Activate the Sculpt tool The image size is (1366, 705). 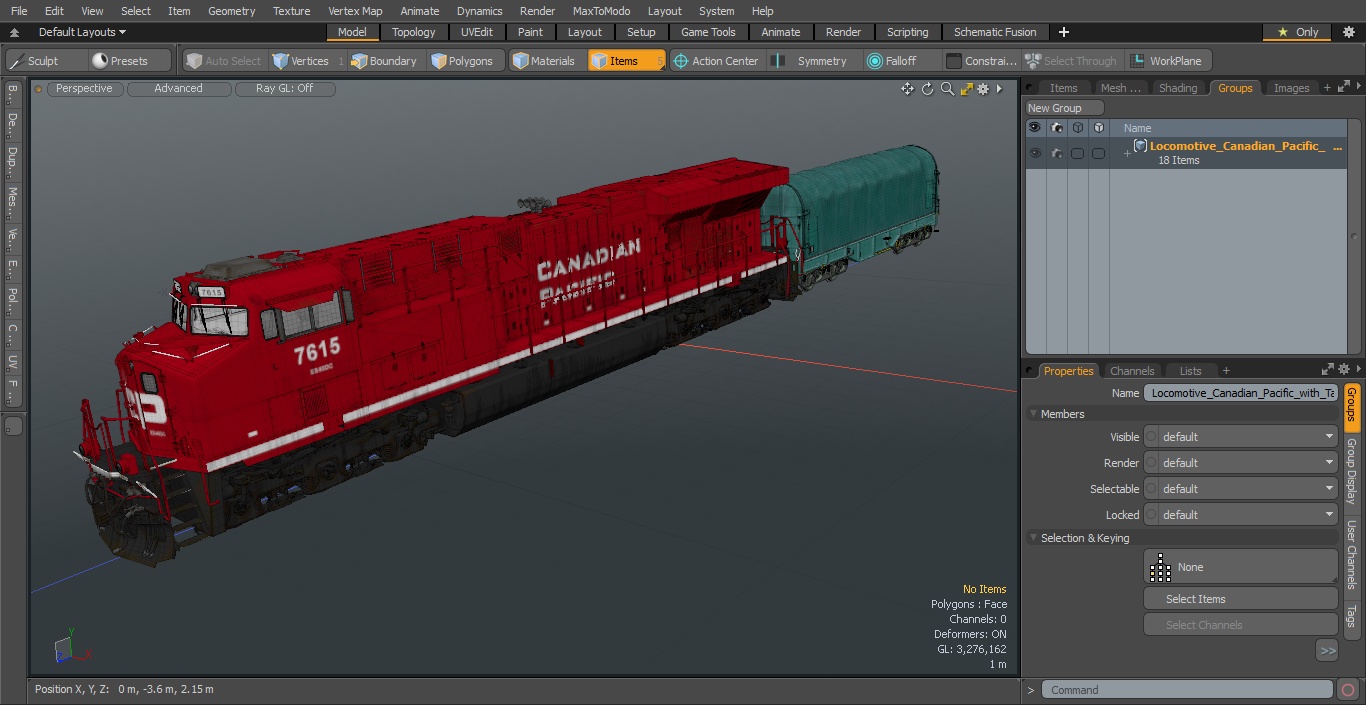pos(35,61)
